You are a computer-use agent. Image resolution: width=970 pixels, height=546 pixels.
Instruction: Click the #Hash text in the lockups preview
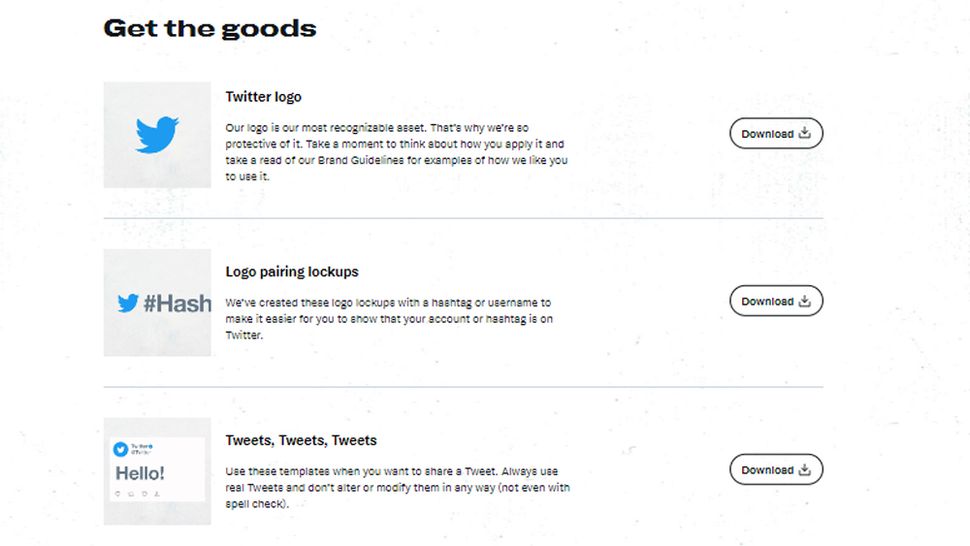click(x=177, y=303)
